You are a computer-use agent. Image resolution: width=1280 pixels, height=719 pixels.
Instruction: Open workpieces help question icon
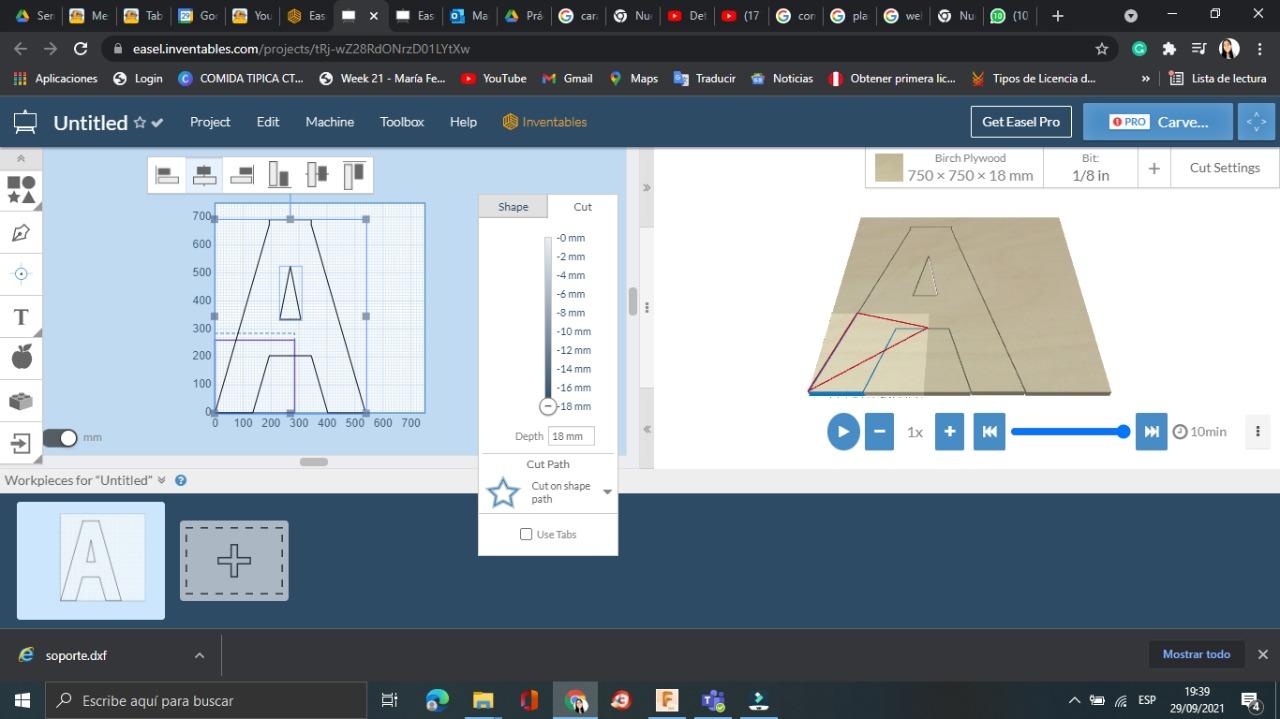pos(181,480)
